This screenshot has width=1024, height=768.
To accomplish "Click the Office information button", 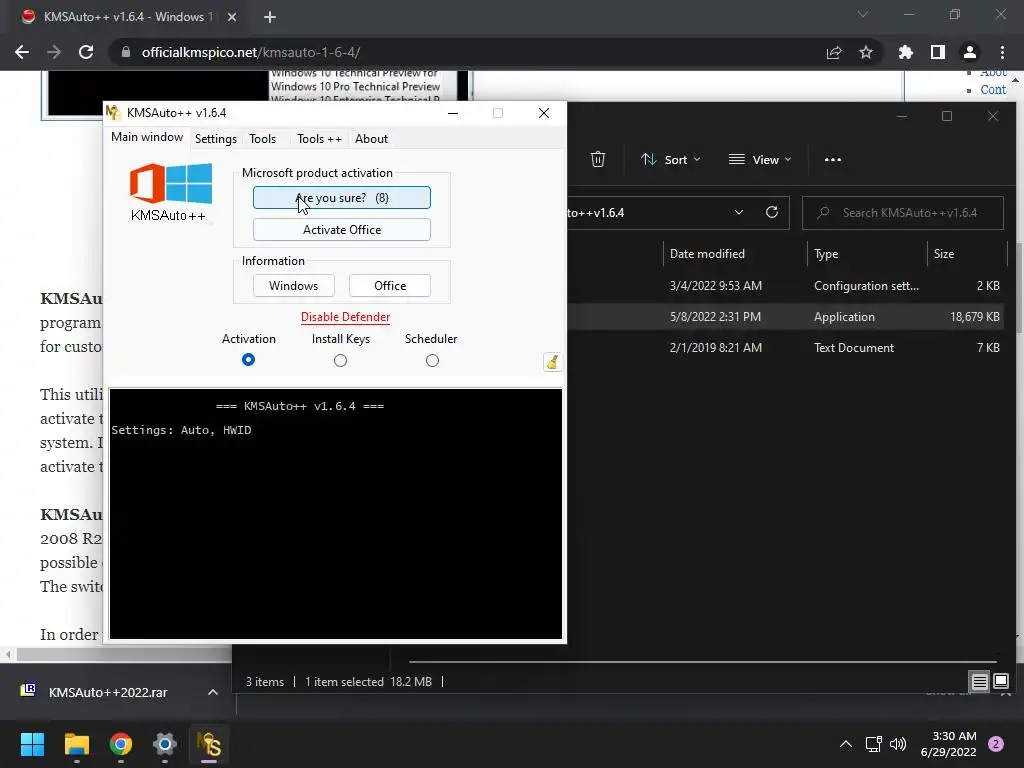I will point(390,286).
